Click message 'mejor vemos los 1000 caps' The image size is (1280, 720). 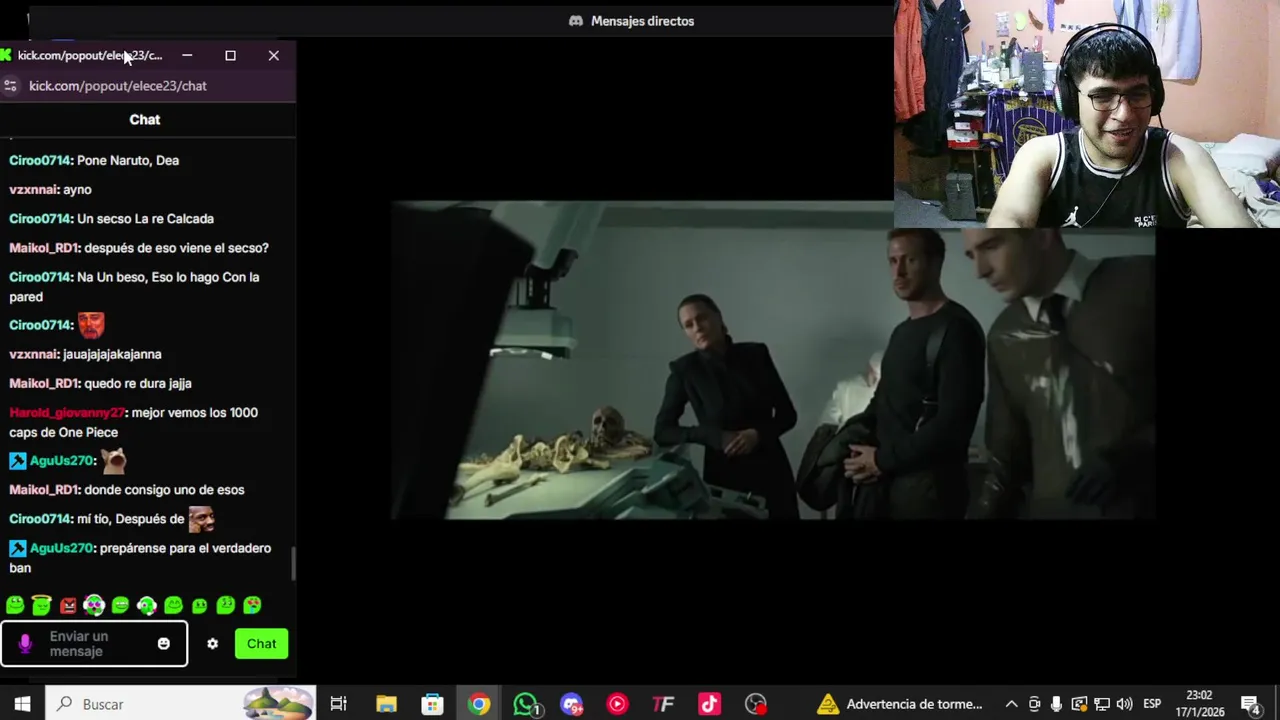point(133,423)
